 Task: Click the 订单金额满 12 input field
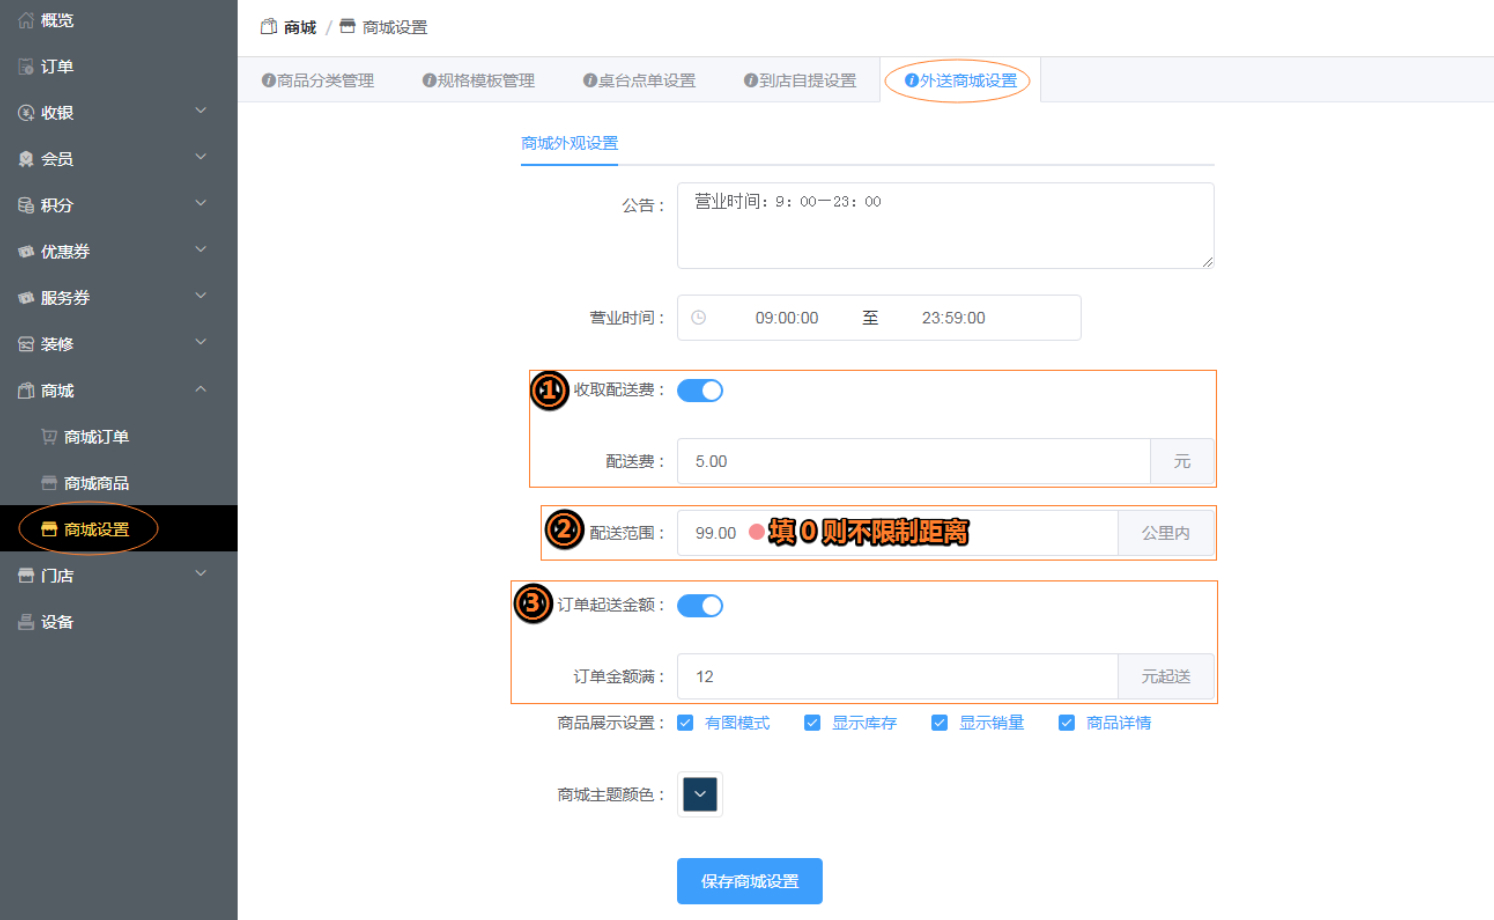point(897,677)
